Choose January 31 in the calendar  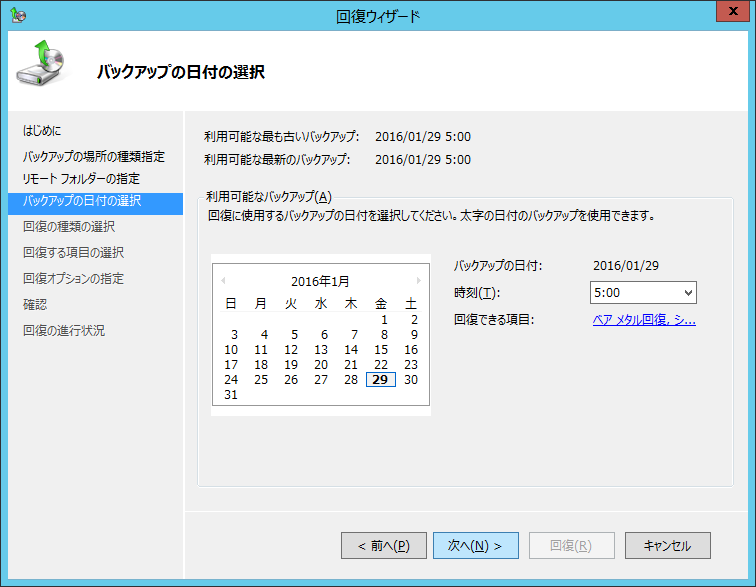point(231,395)
